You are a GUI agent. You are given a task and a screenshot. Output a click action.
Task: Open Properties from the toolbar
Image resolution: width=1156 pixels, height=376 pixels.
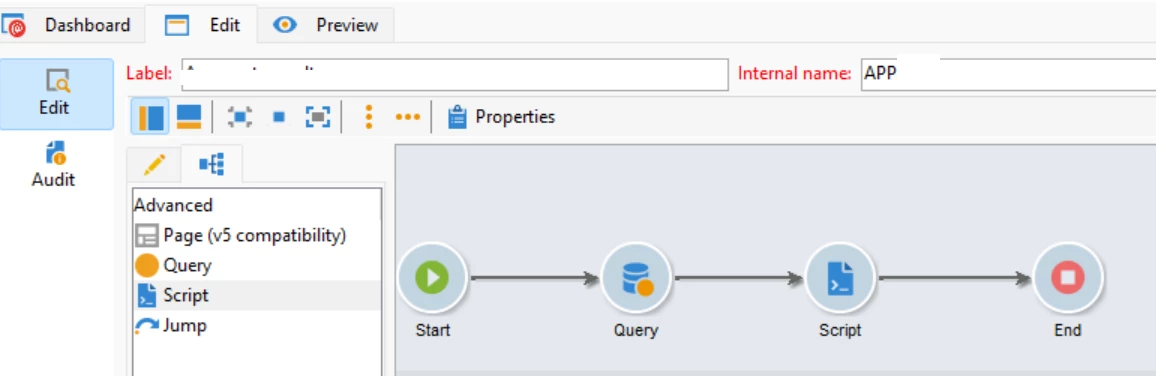click(x=501, y=116)
